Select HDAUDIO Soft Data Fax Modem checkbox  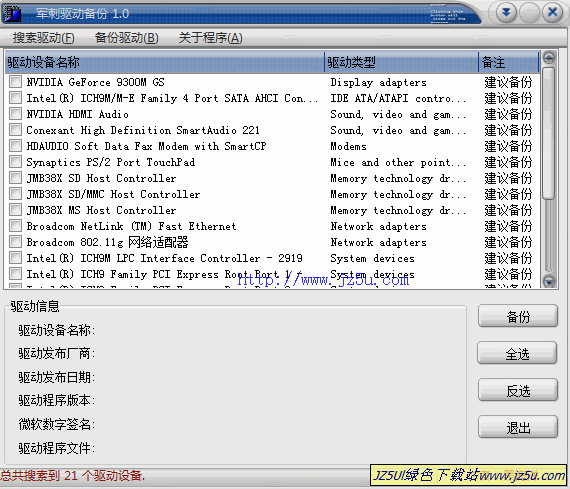pyautogui.click(x=15, y=145)
